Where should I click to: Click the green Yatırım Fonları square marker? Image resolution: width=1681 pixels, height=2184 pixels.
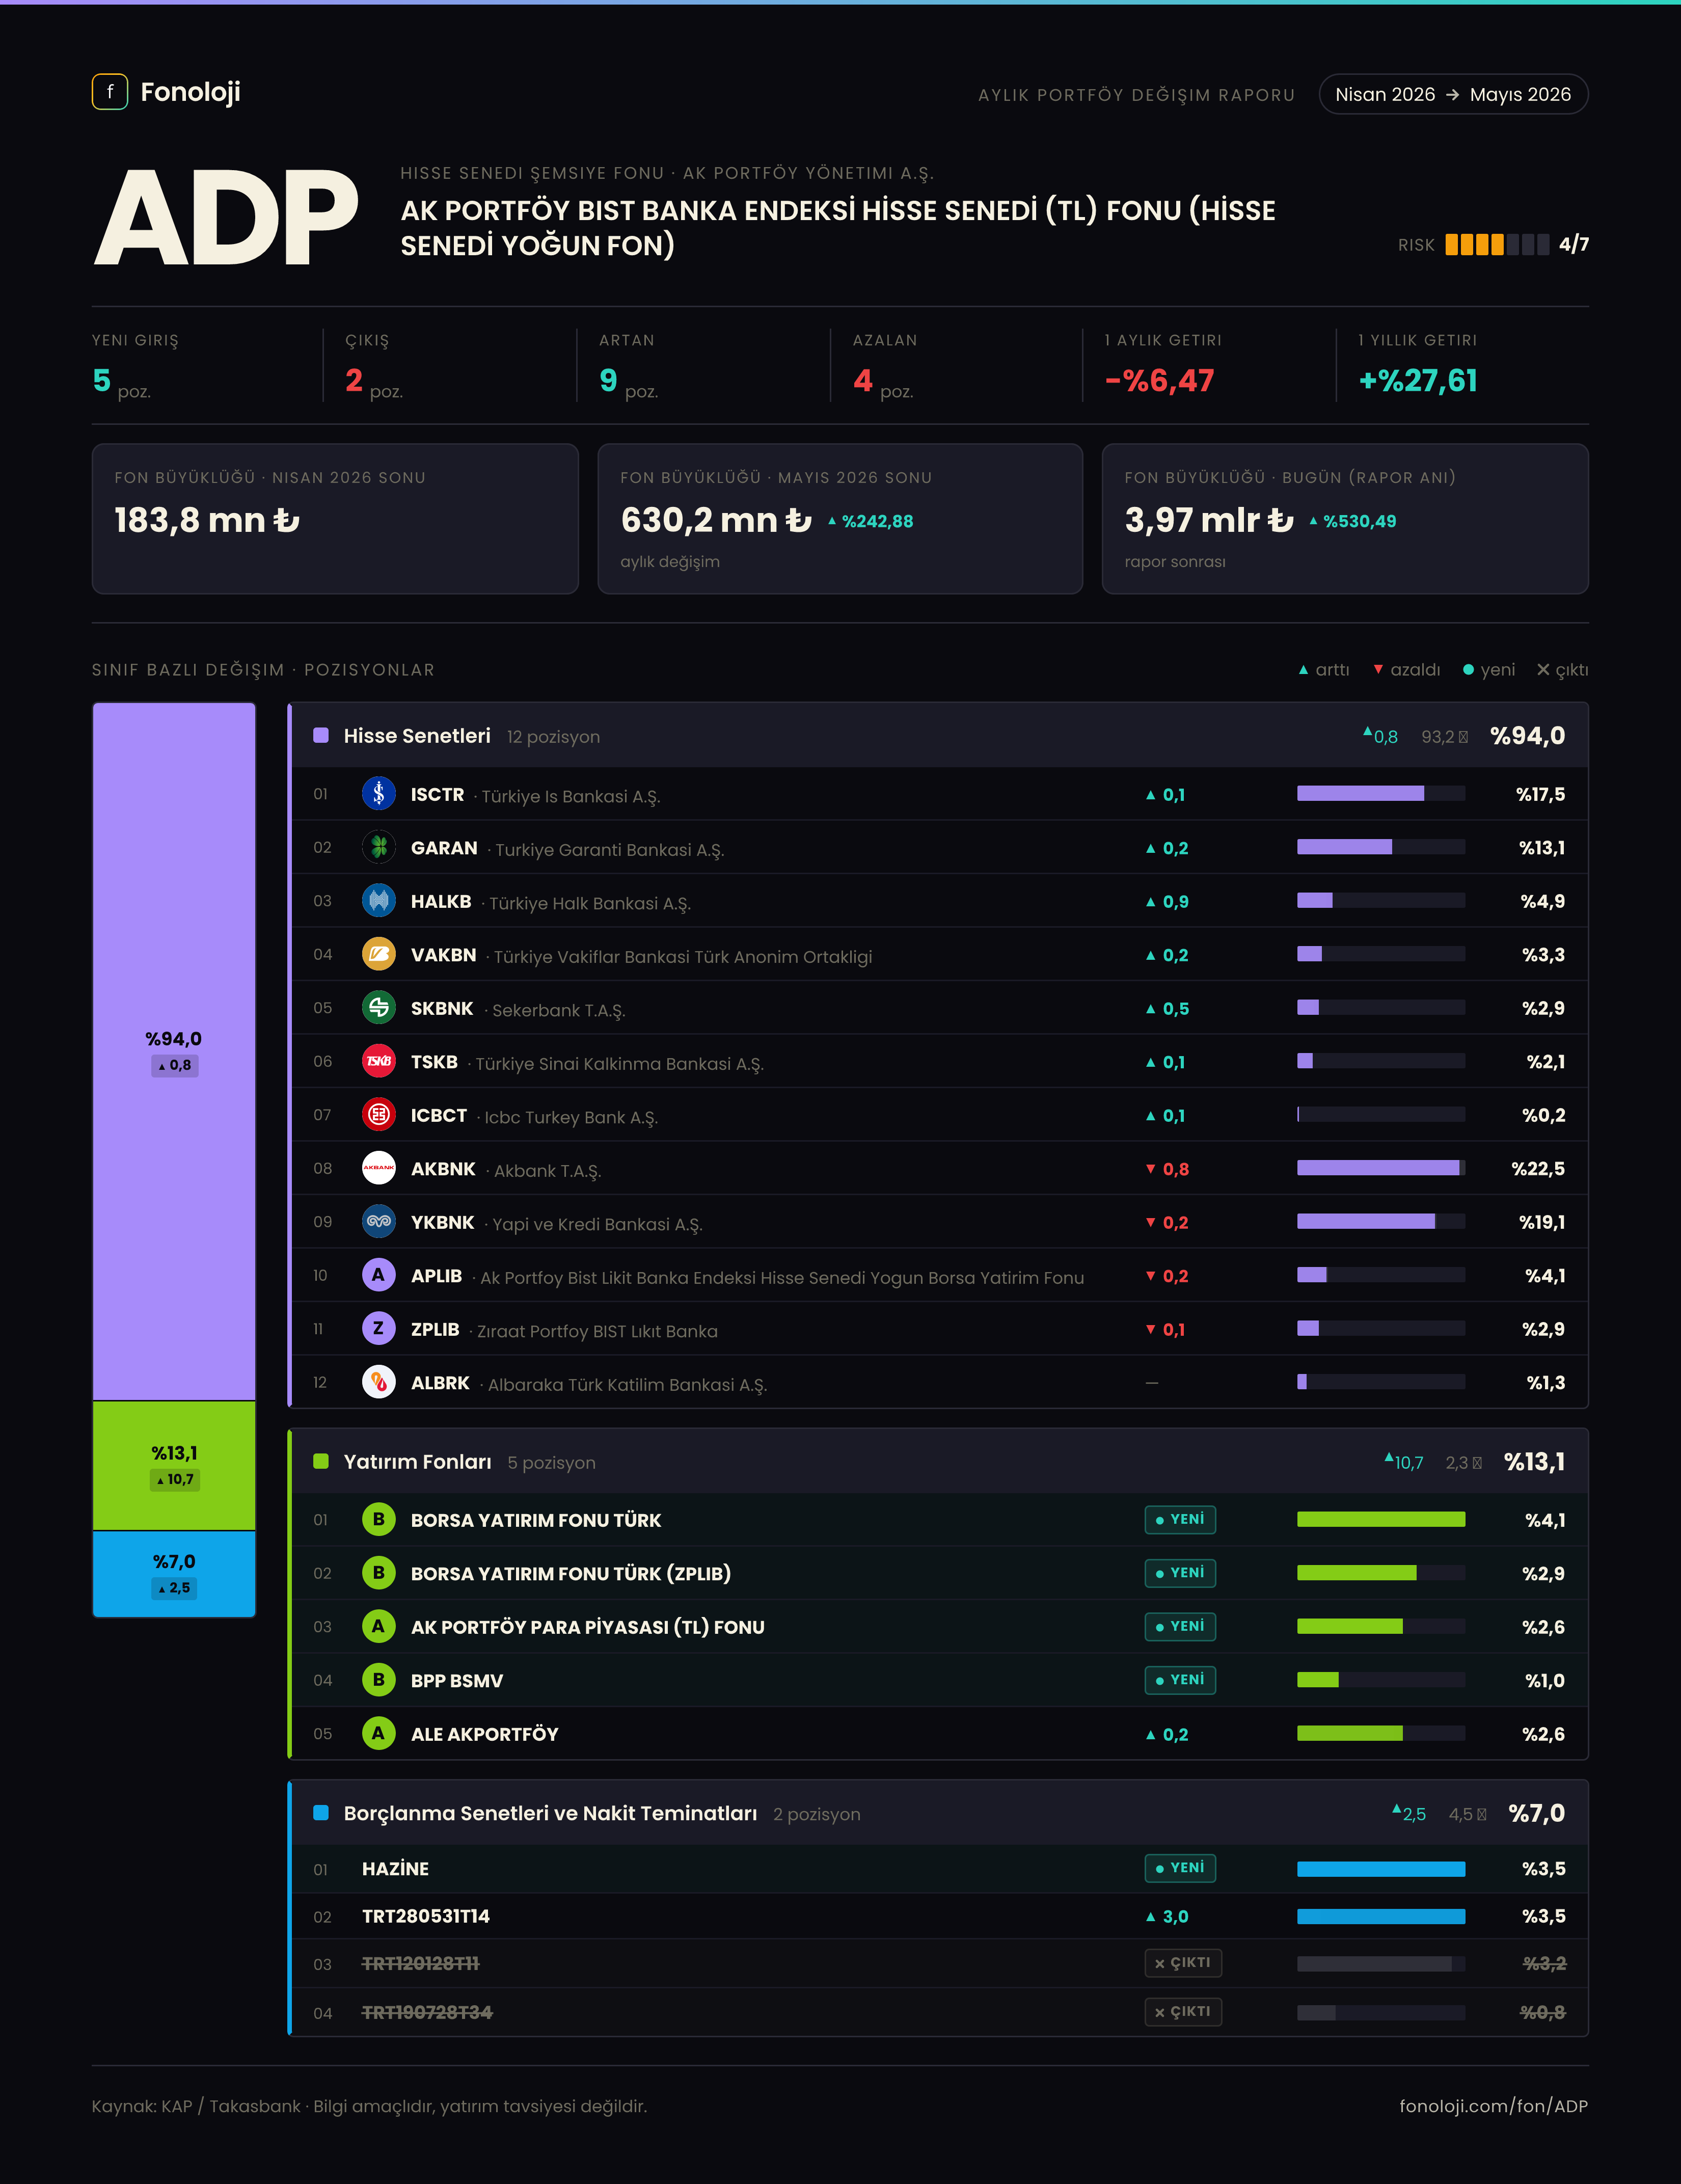(321, 1462)
